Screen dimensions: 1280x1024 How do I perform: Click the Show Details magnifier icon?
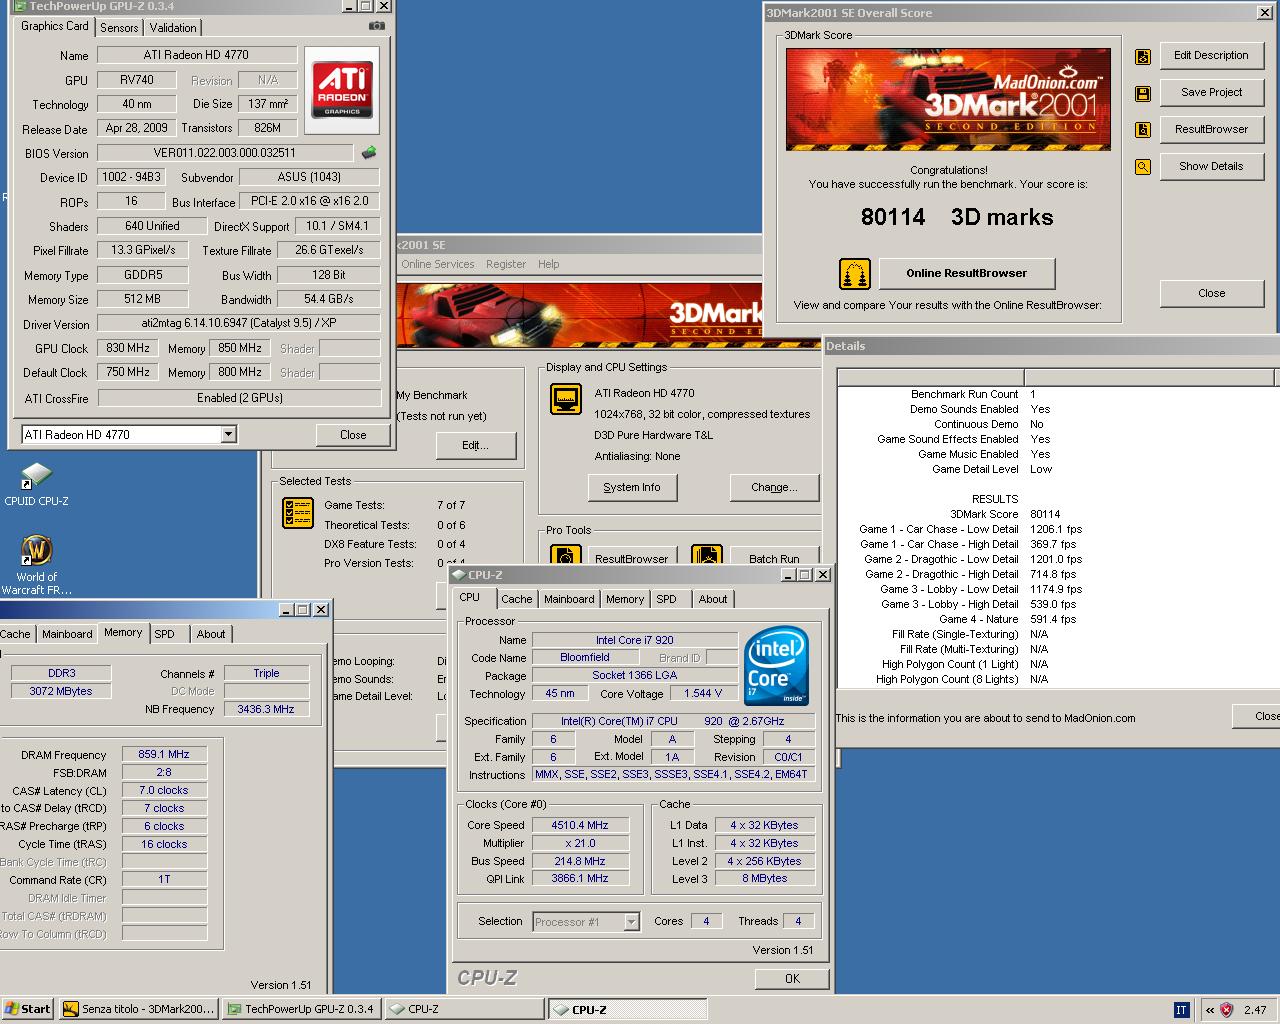coord(1143,167)
